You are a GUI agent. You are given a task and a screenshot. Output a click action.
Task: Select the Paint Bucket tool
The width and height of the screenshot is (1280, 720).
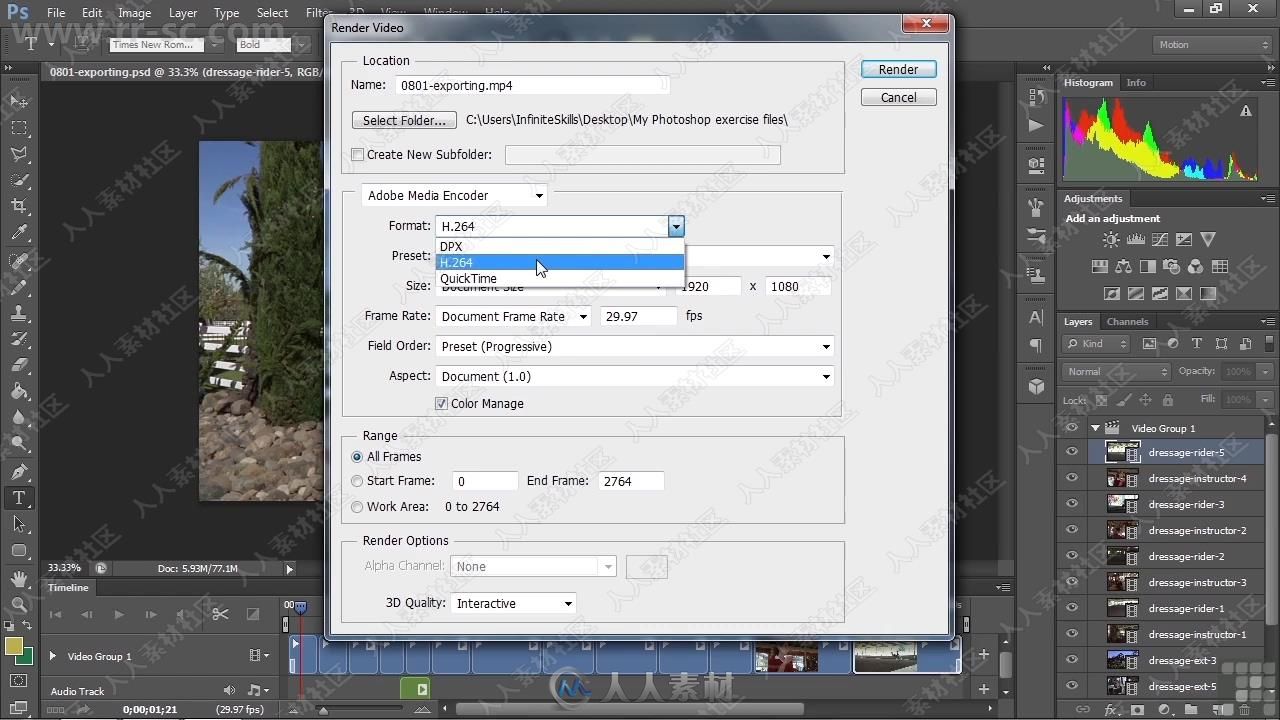tap(19, 392)
